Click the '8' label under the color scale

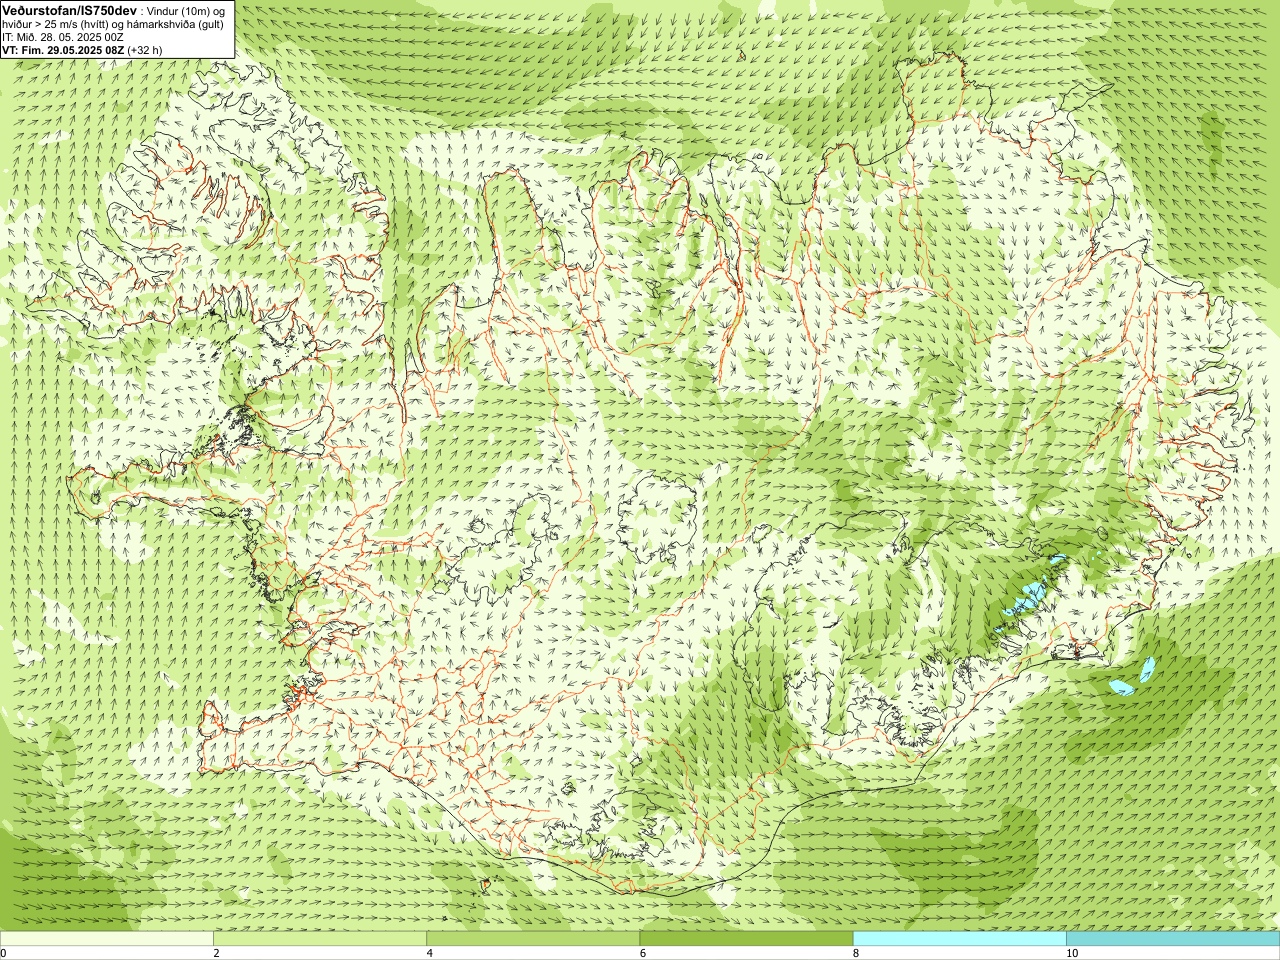point(855,953)
